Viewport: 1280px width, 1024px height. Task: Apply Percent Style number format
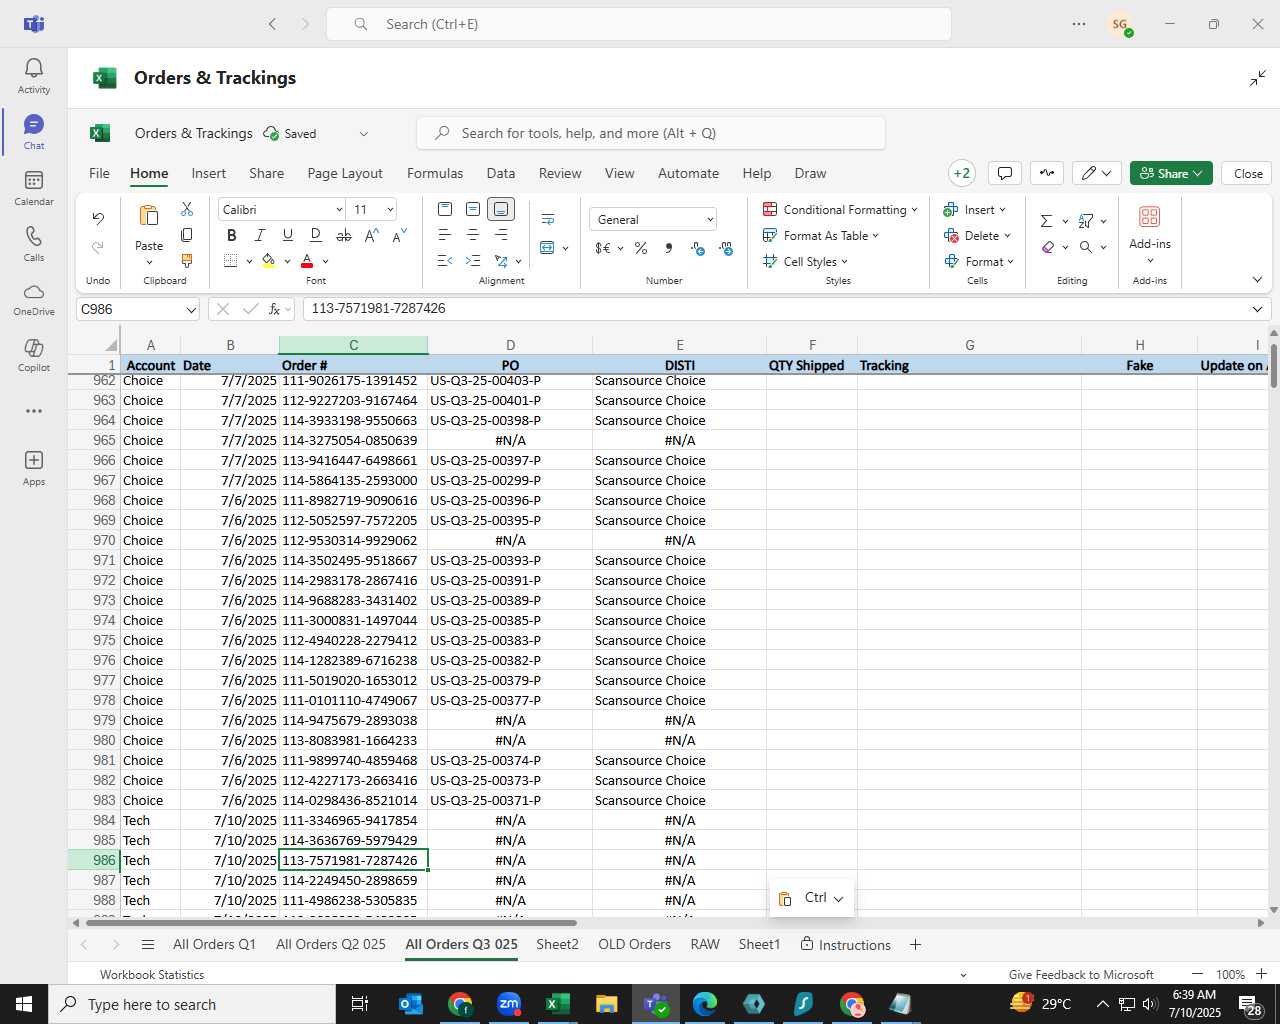coord(641,248)
